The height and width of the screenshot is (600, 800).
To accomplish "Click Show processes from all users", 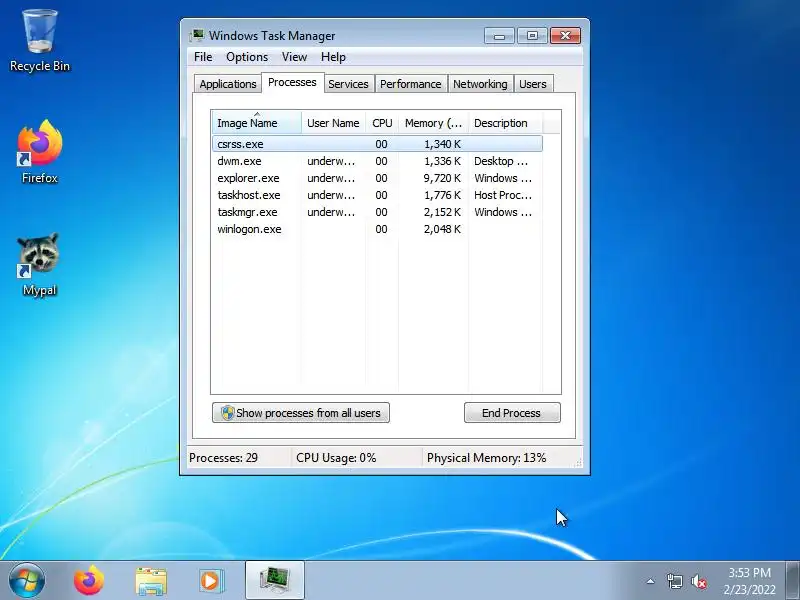I will (301, 413).
